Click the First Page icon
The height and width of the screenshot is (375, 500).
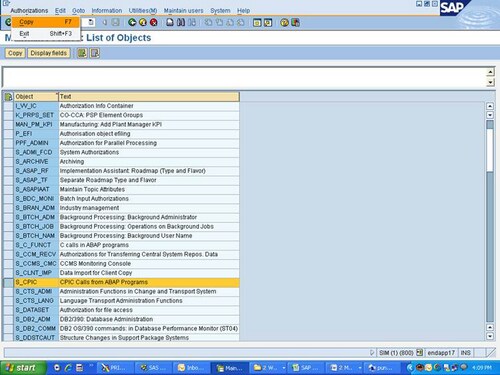tap(208, 22)
